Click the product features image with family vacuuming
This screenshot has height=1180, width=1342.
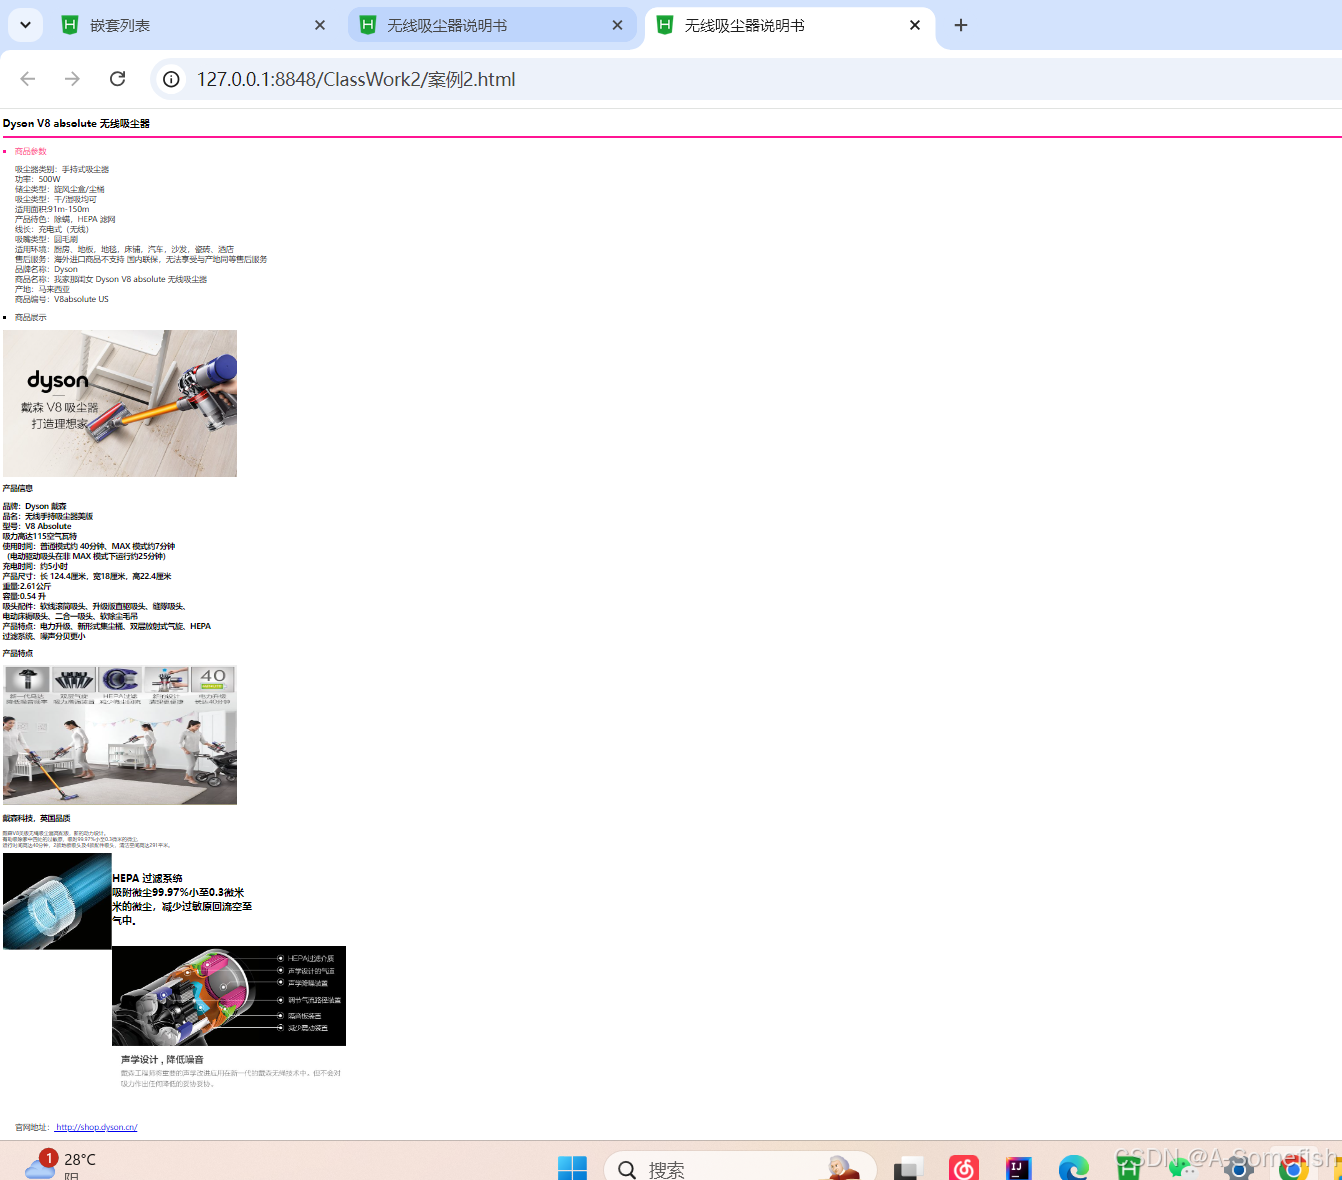coord(120,735)
